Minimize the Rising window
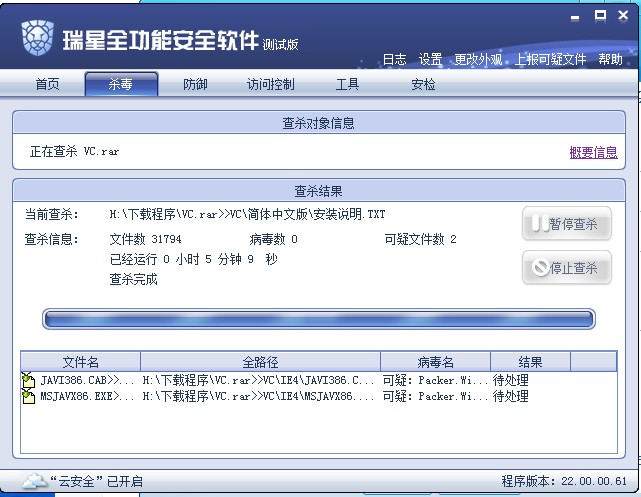The width and height of the screenshot is (641, 497). [x=575, y=18]
